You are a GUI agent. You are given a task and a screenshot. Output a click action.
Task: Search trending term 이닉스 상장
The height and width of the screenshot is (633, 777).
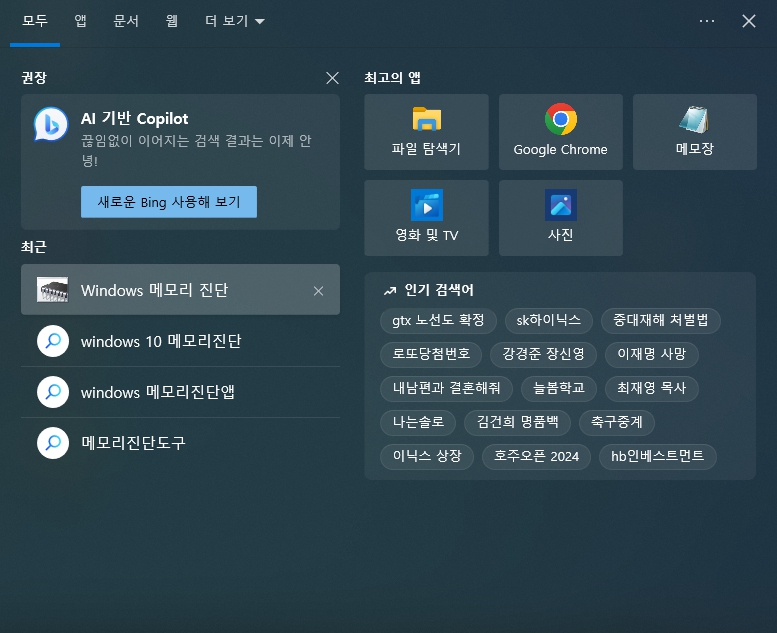point(427,456)
